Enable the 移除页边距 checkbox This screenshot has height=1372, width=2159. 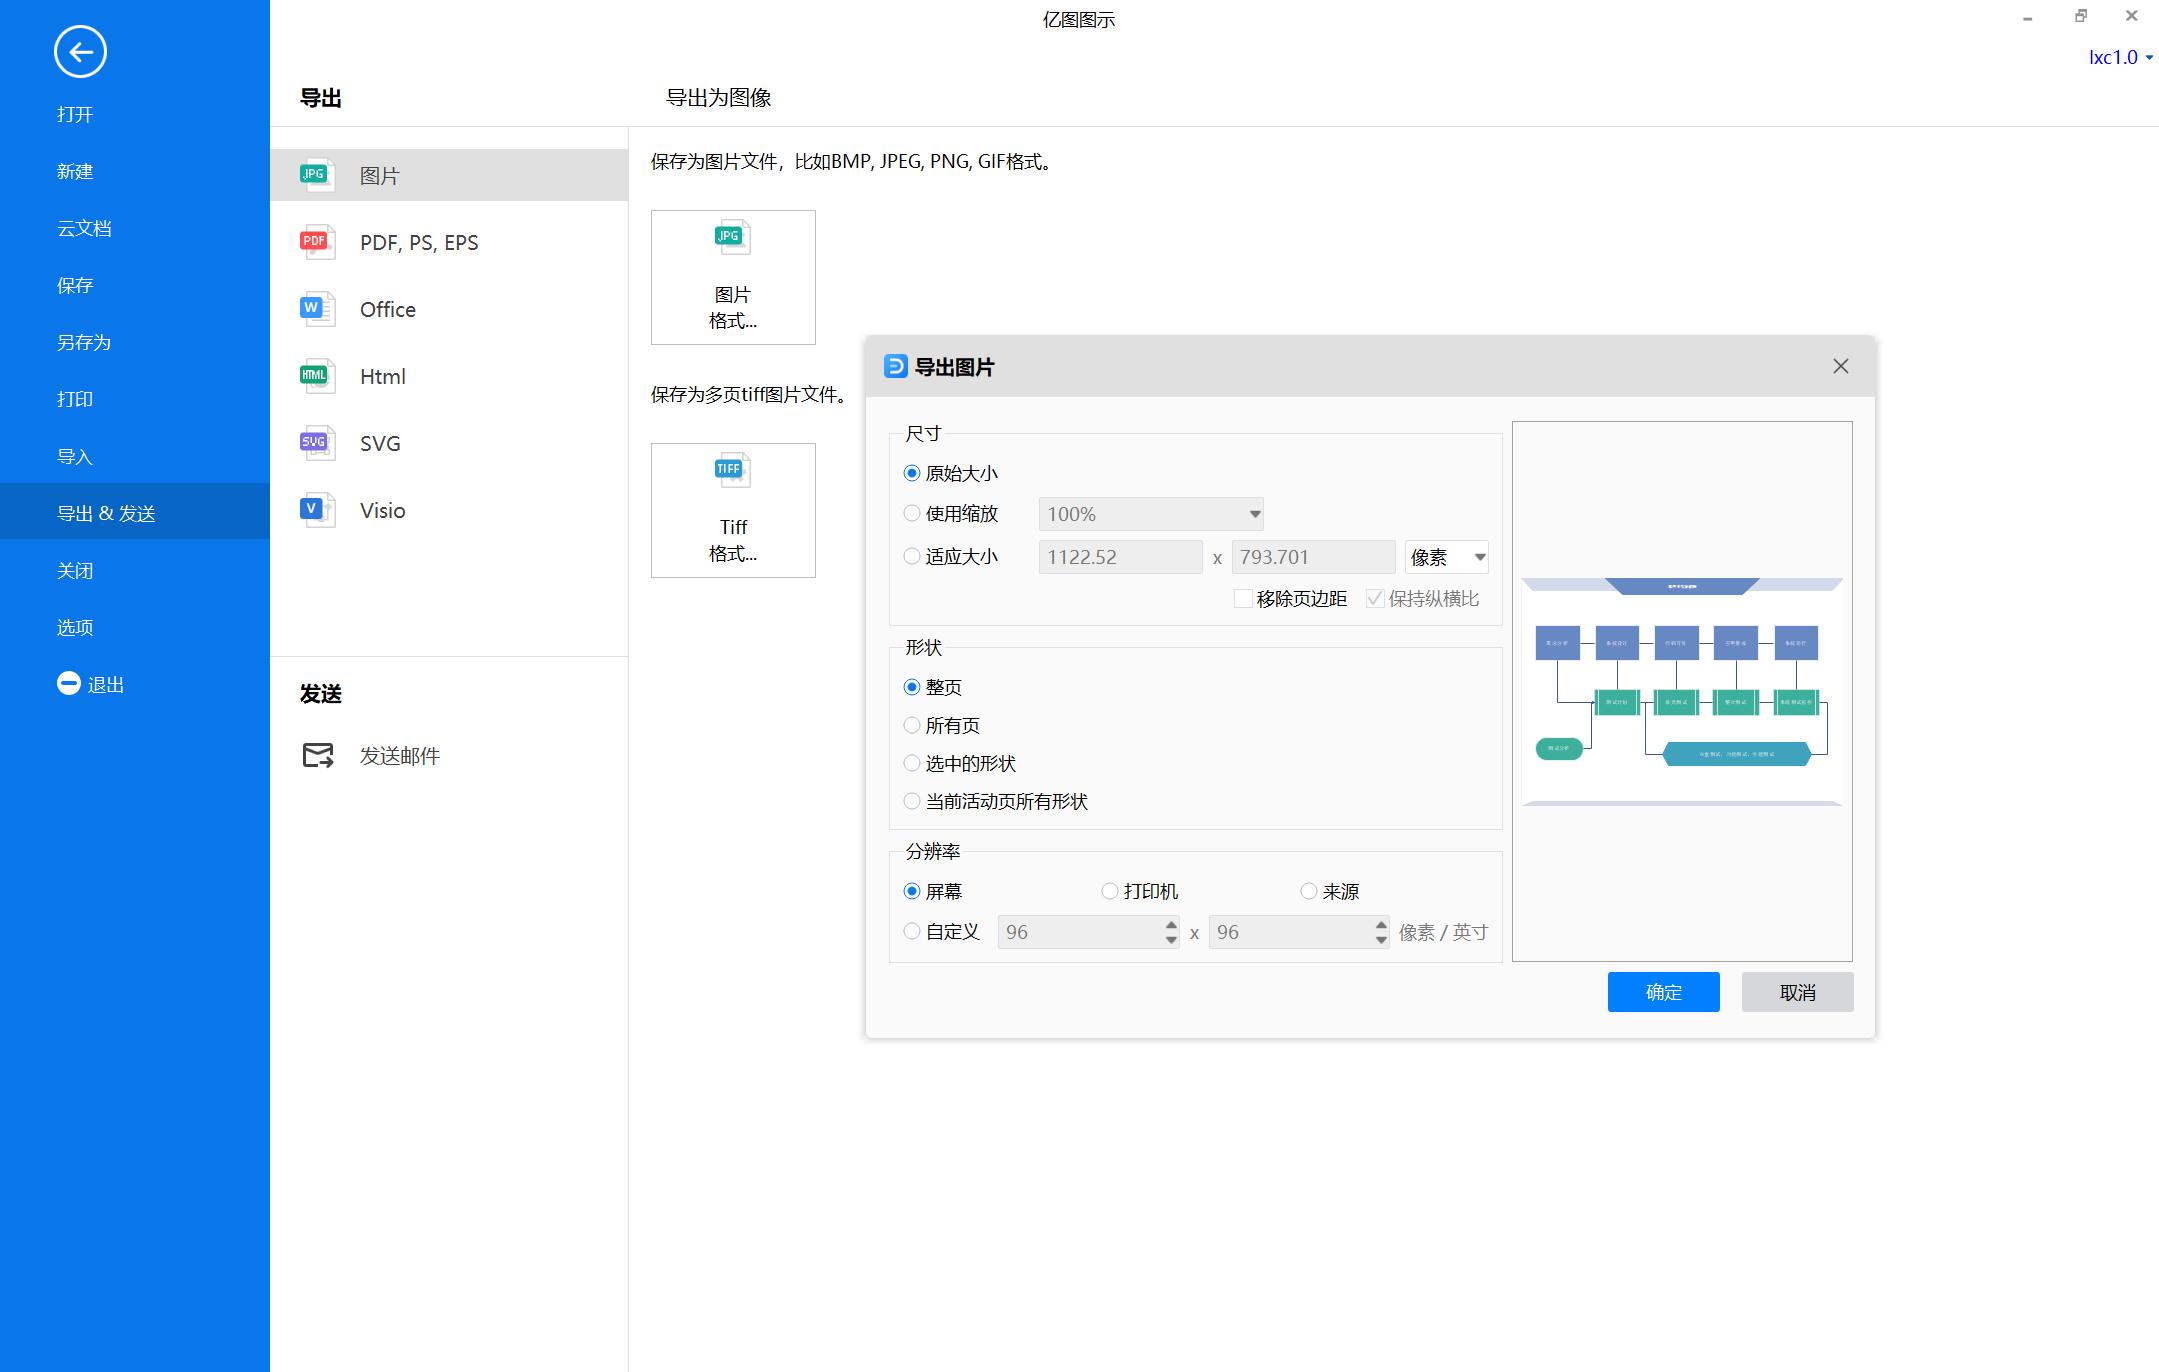1243,599
